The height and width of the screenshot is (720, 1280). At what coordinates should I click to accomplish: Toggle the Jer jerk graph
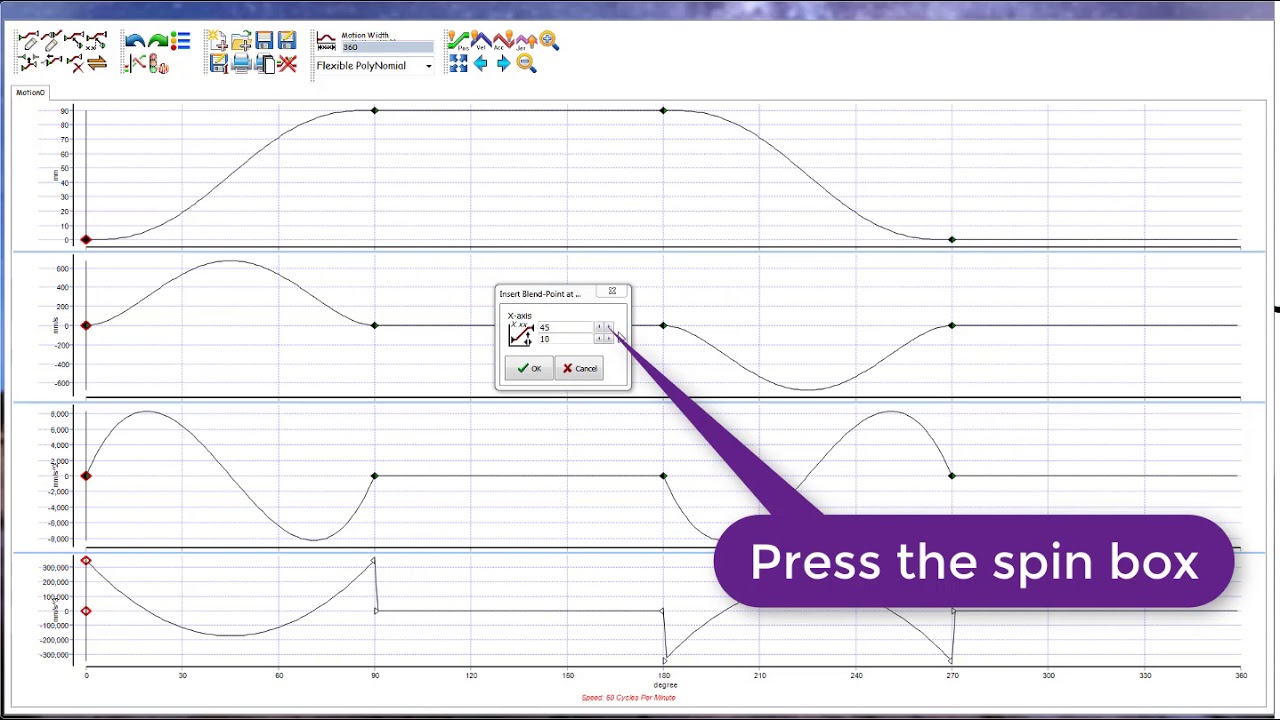[526, 40]
